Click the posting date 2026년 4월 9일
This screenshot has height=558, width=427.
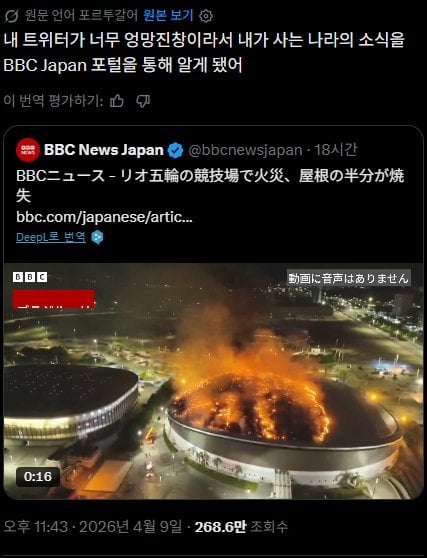coord(130,527)
